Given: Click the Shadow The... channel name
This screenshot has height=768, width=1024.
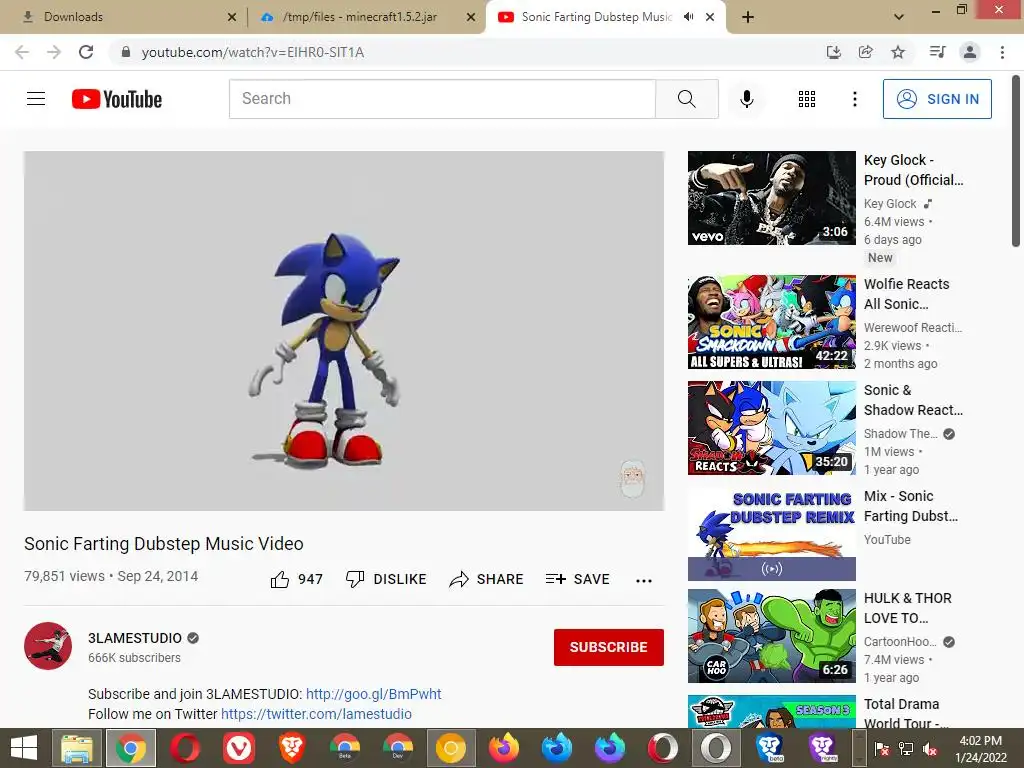Looking at the screenshot, I should click(x=901, y=434).
